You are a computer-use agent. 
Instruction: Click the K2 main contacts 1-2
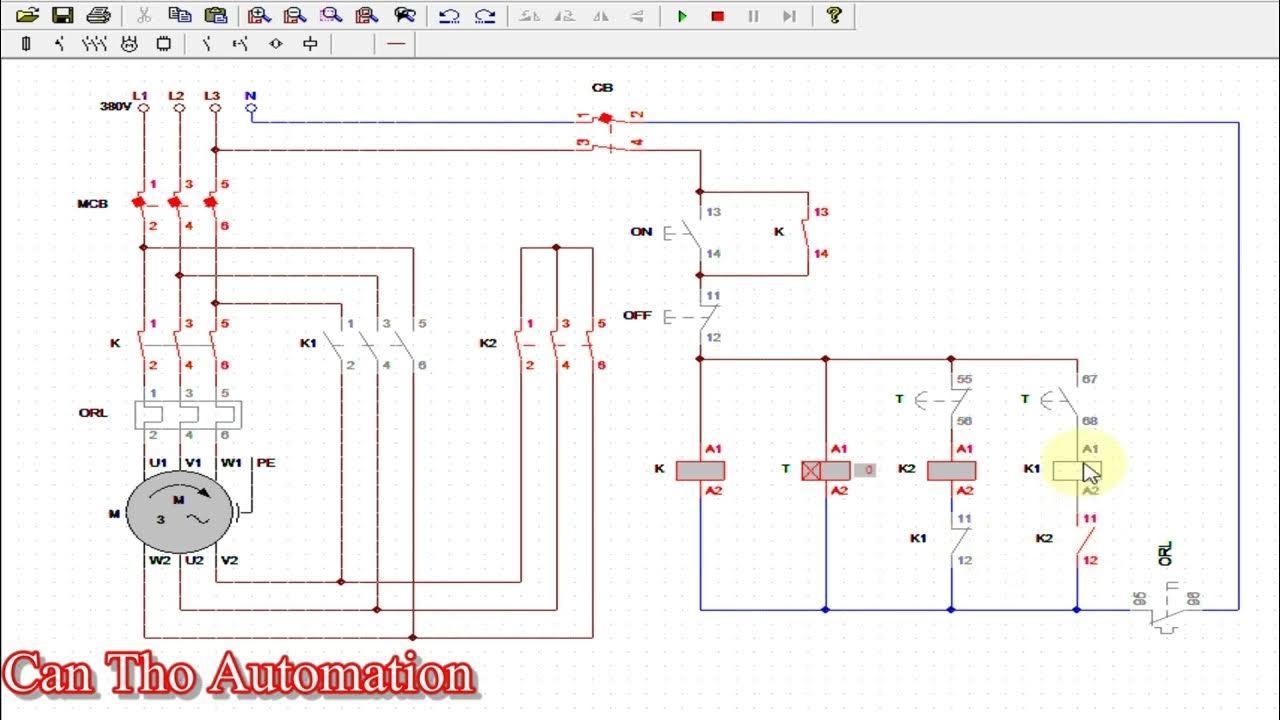pyautogui.click(x=519, y=344)
